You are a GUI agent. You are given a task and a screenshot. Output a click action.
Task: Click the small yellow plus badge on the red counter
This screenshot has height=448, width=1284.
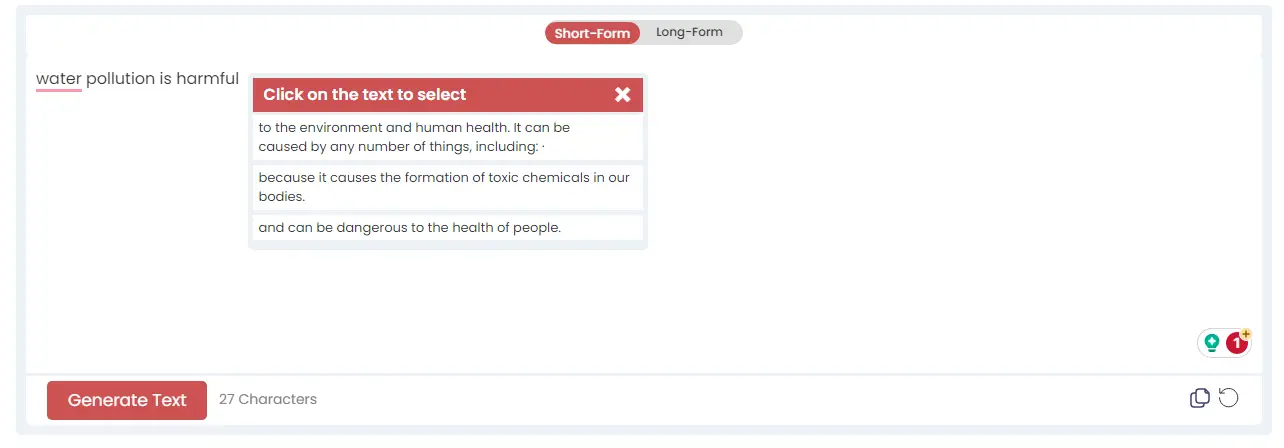pos(1246,333)
